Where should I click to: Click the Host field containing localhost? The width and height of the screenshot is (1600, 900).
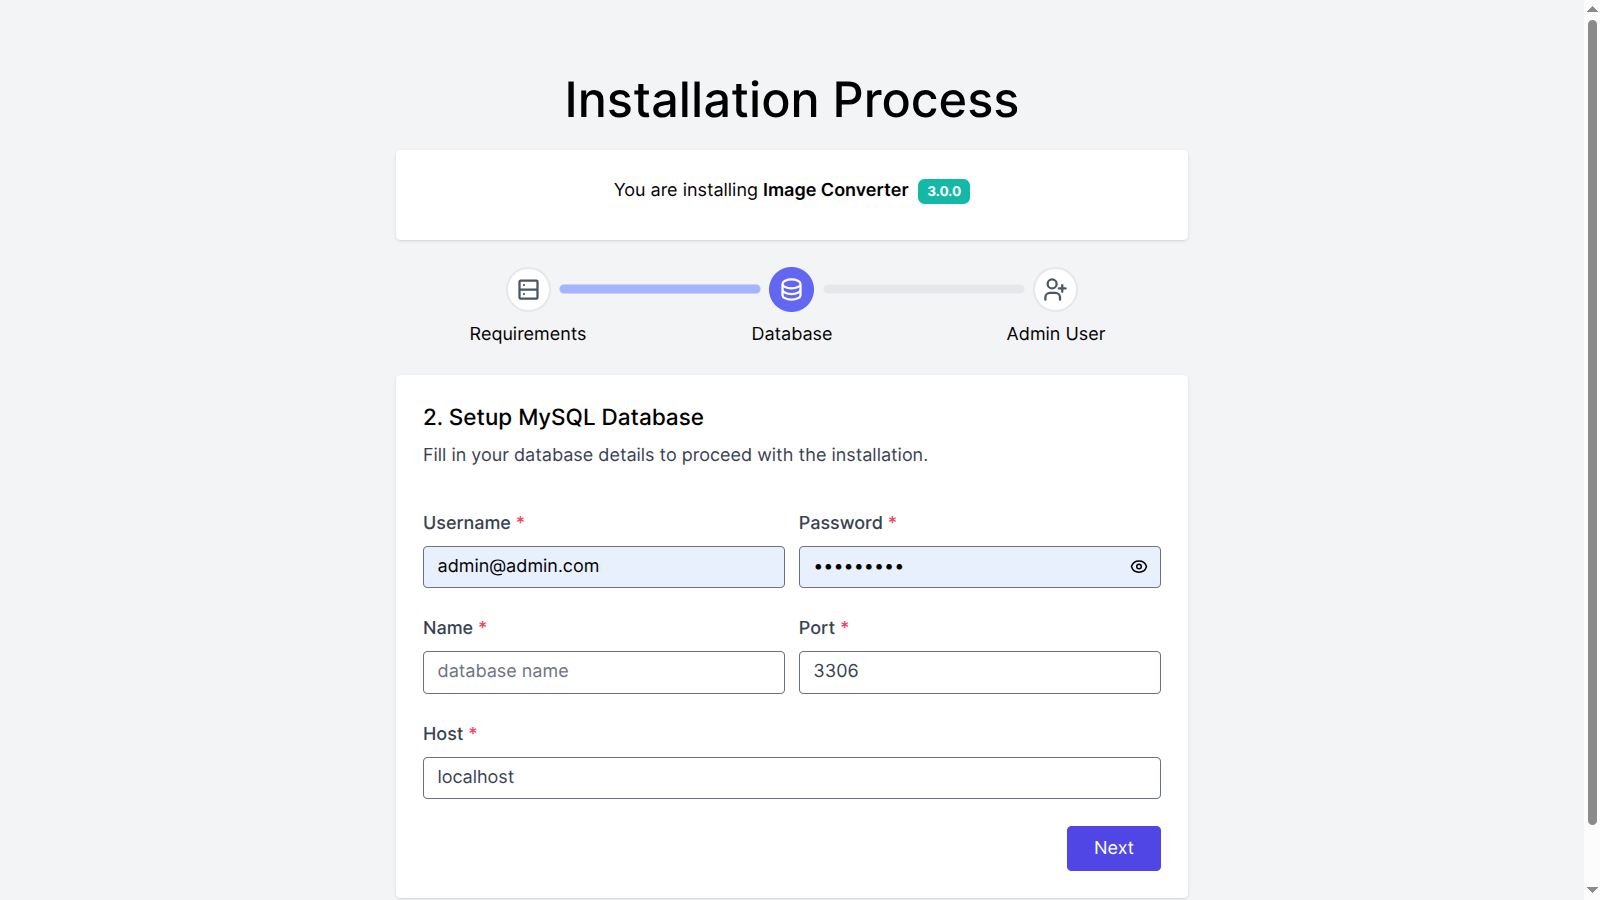tap(791, 778)
